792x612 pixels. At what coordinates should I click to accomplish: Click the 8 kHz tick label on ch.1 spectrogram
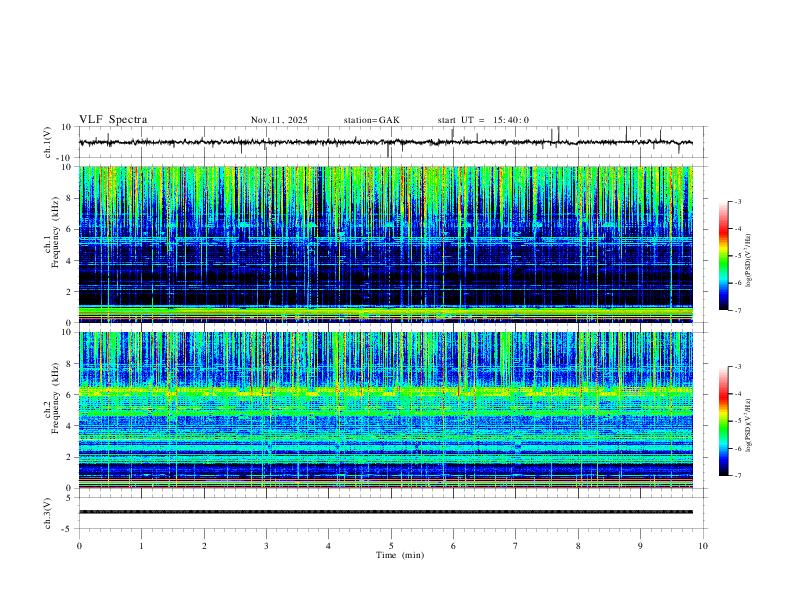coord(69,198)
